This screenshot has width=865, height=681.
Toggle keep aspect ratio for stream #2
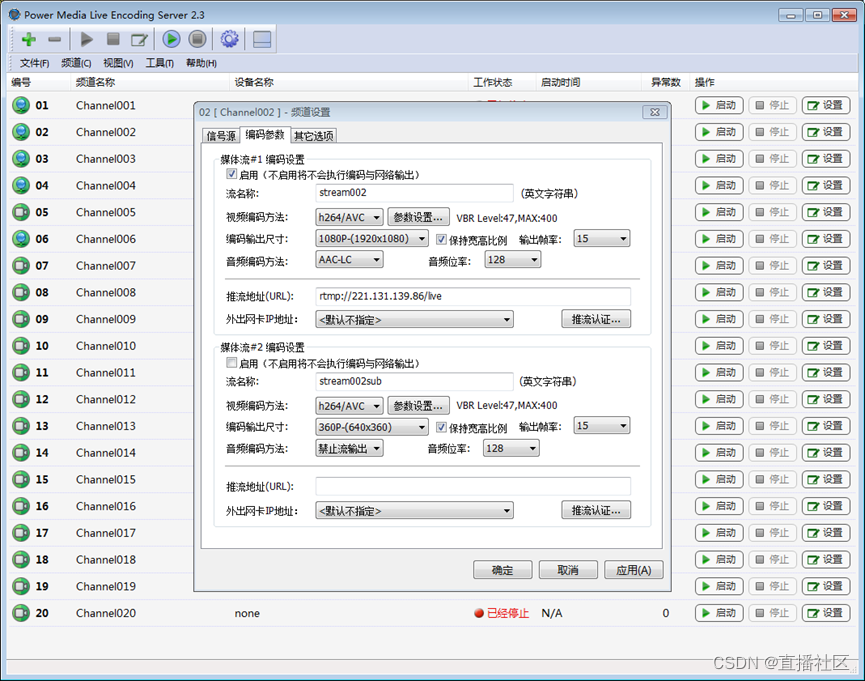[441, 427]
